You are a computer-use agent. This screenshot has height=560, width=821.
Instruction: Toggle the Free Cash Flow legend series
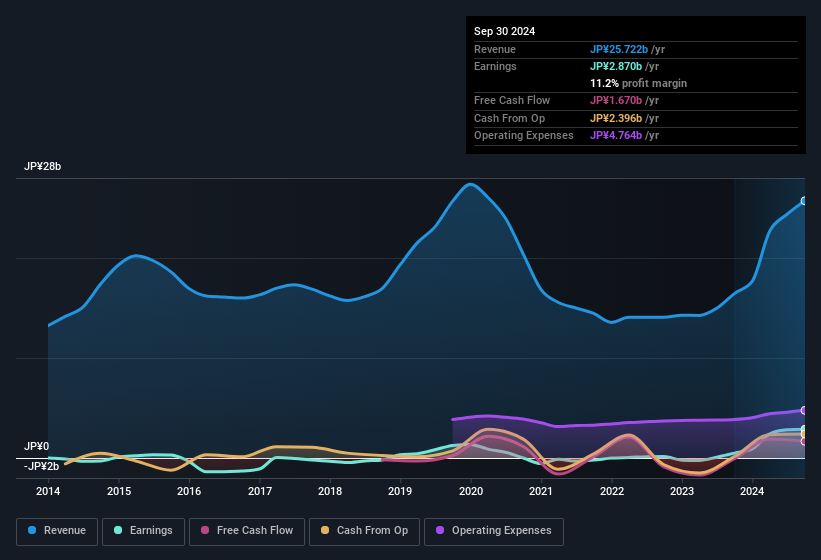pos(247,531)
